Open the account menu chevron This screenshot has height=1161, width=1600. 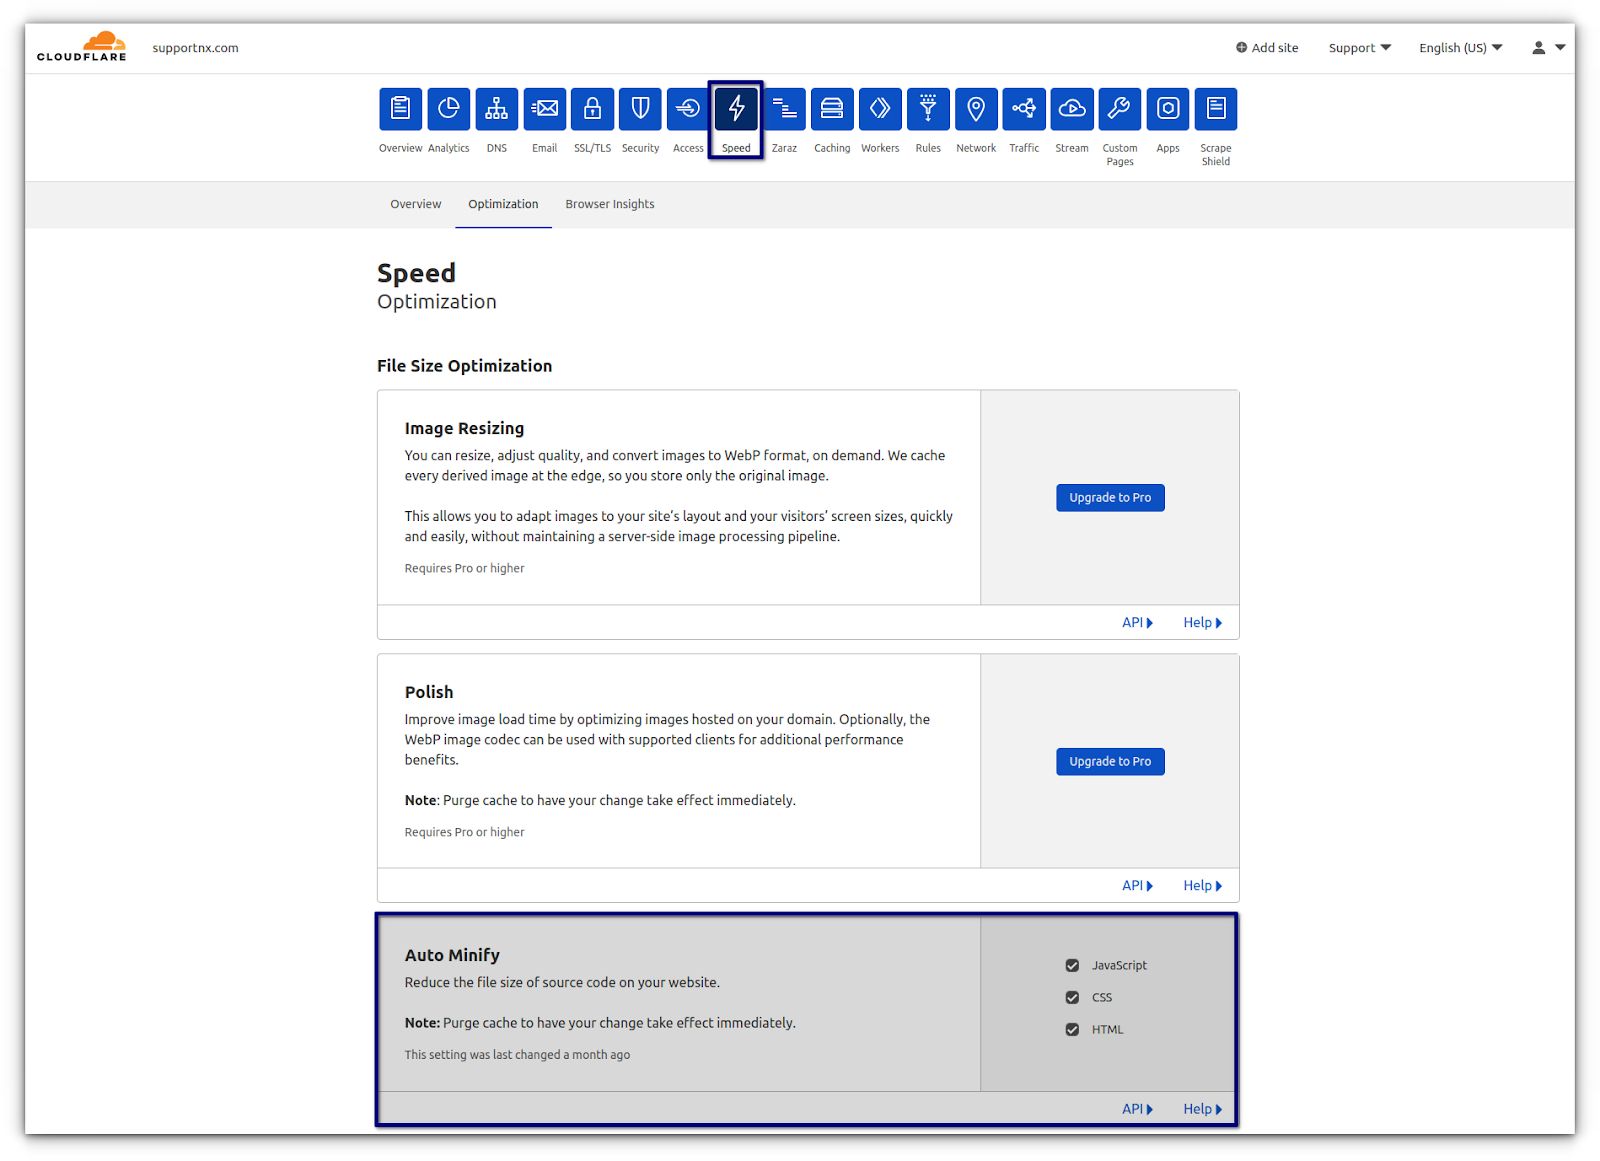[x=1561, y=47]
